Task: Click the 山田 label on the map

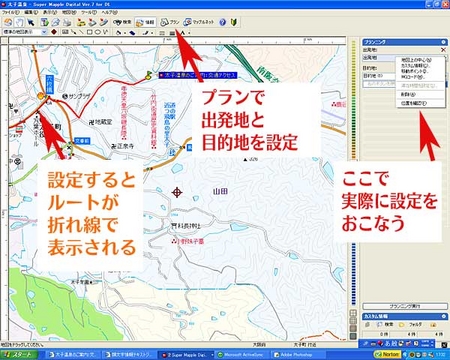Action: pyautogui.click(x=220, y=191)
